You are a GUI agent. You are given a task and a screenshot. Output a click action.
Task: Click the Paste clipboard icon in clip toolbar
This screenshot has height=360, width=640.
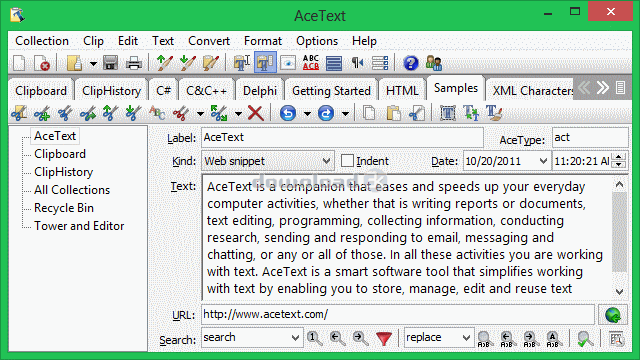[x=393, y=113]
